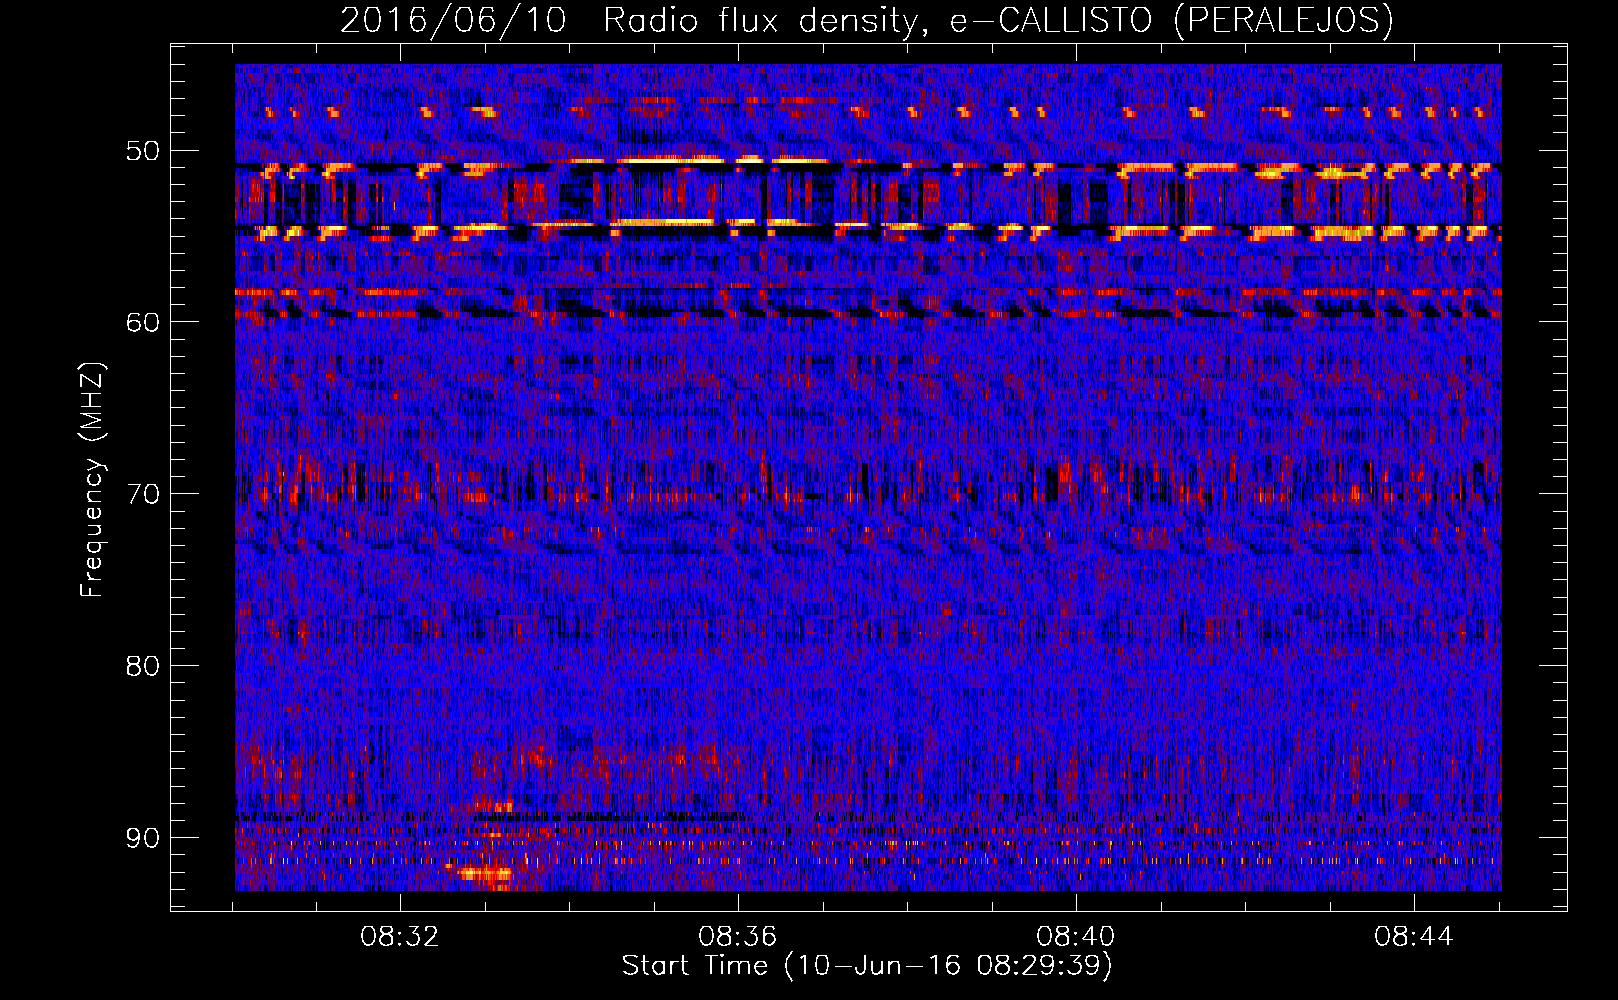Click the 90 frequency tick label

pyautogui.click(x=143, y=837)
